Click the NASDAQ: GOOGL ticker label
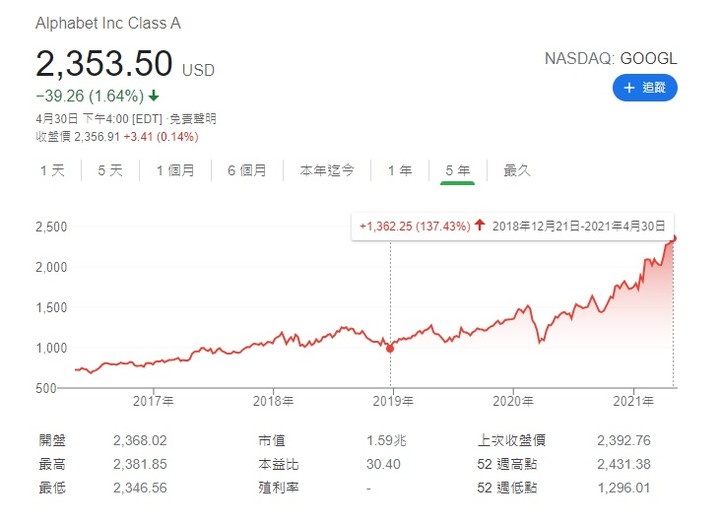This screenshot has height=523, width=720. pyautogui.click(x=611, y=58)
